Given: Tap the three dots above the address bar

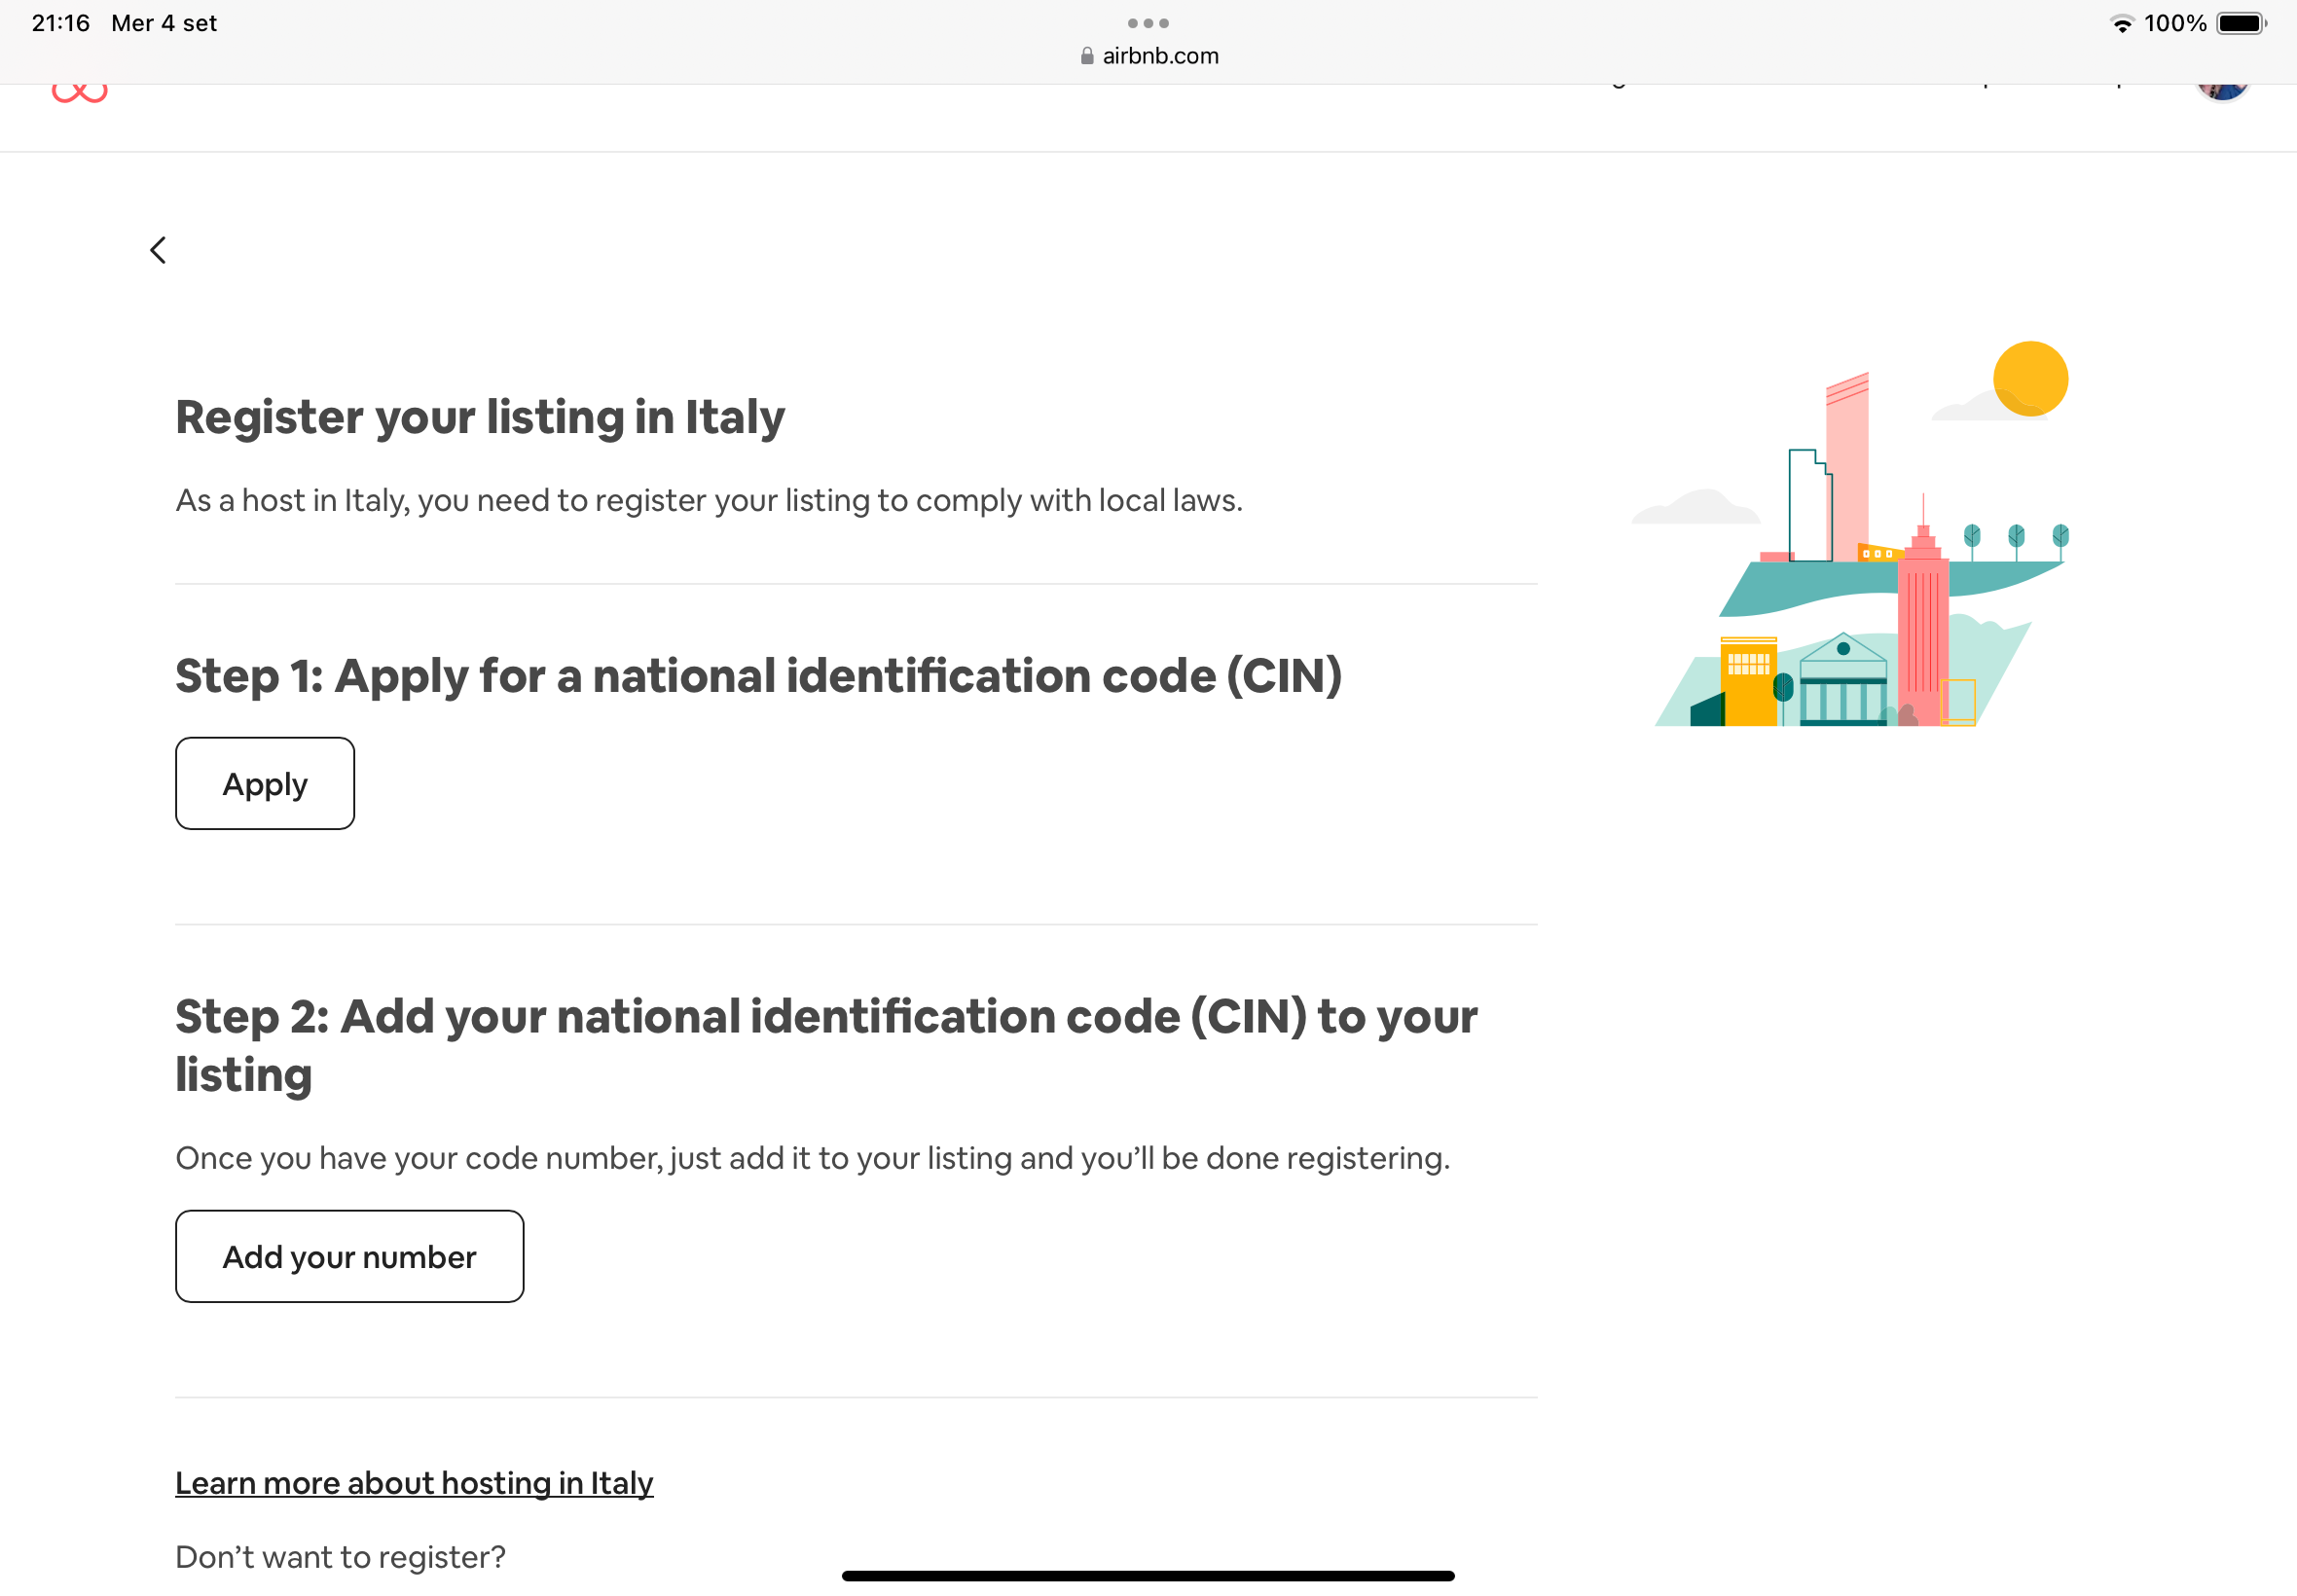Looking at the screenshot, I should [x=1148, y=22].
